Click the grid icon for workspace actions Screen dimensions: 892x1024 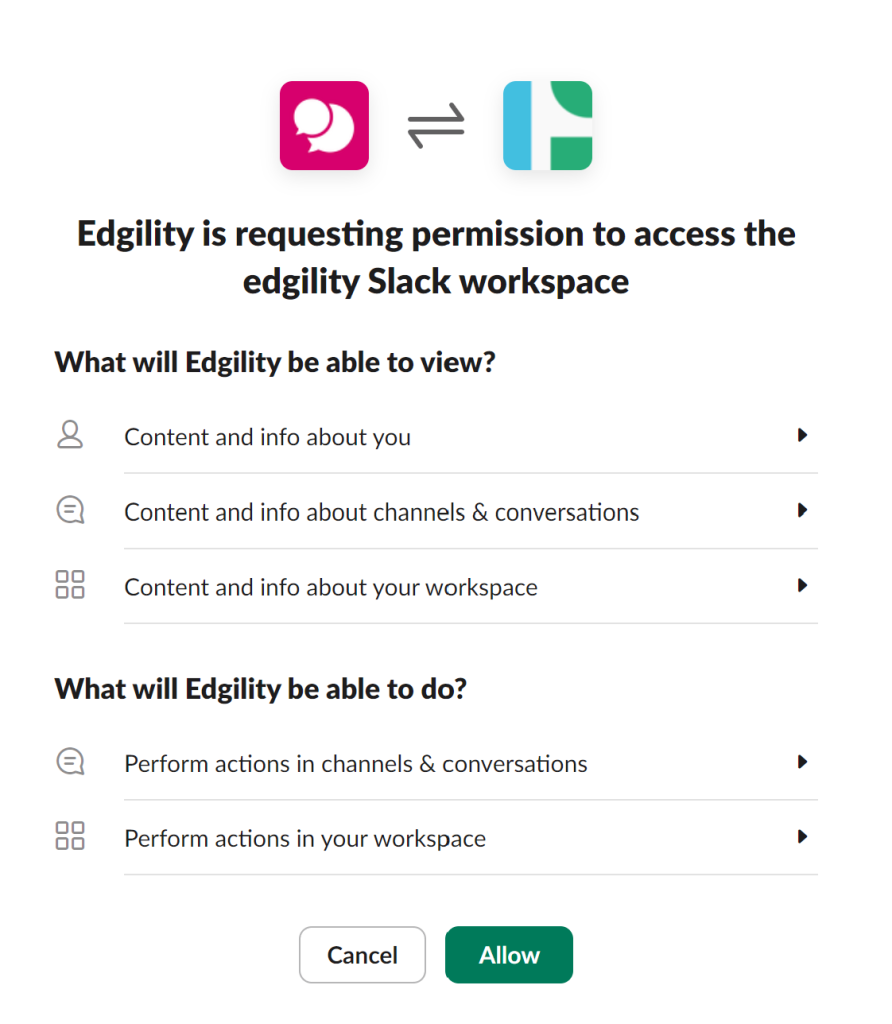tap(70, 836)
